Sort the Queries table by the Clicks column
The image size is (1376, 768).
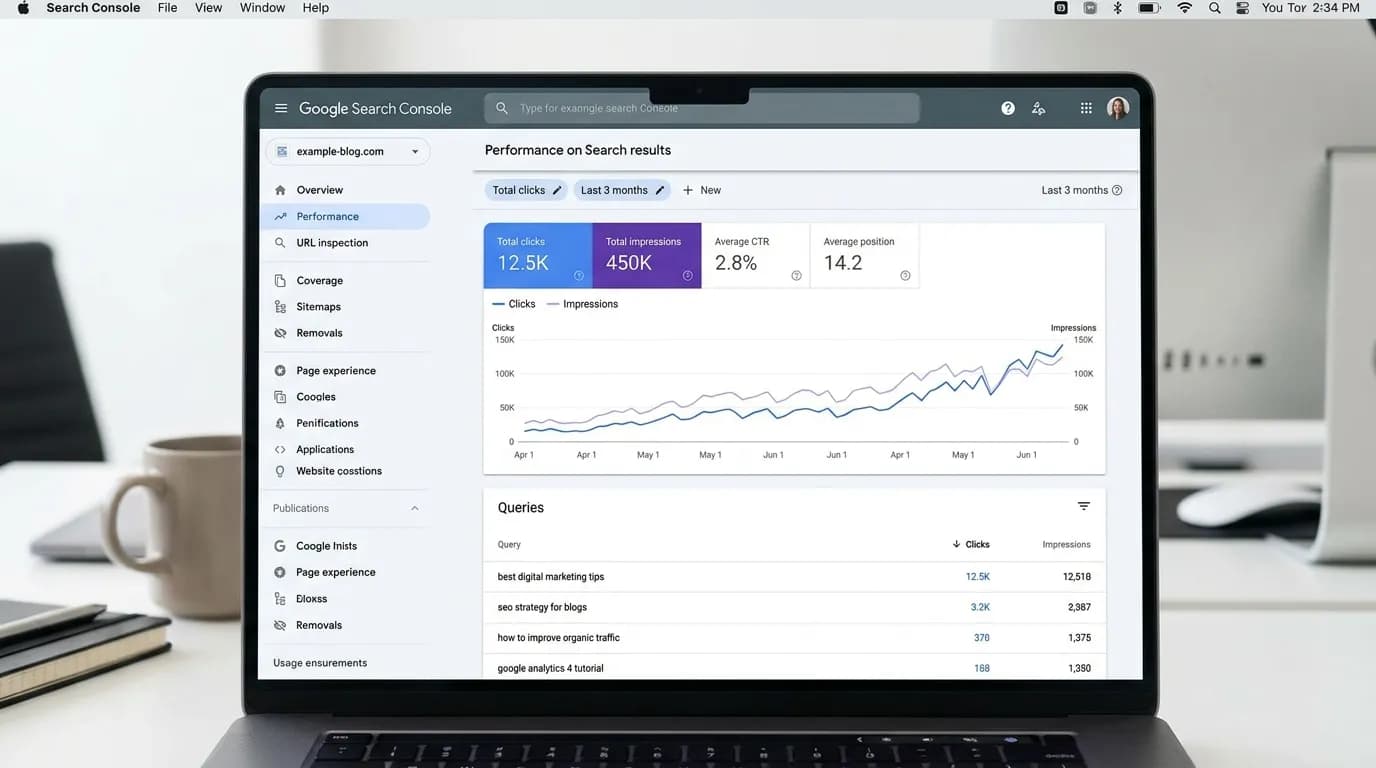971,545
